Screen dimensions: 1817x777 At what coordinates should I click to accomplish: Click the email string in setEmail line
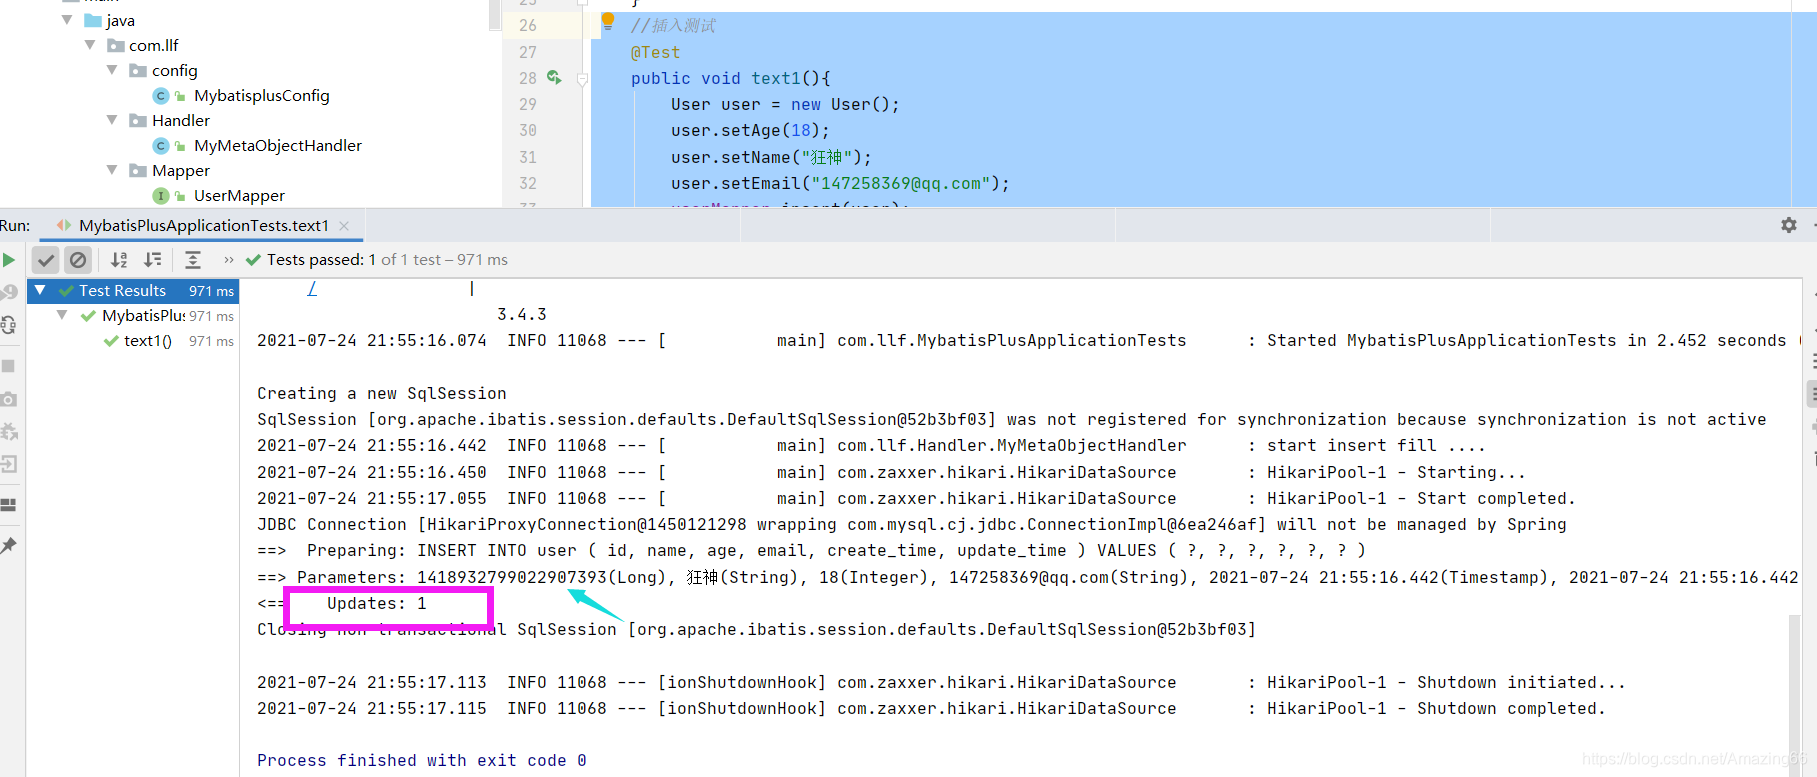(x=900, y=184)
